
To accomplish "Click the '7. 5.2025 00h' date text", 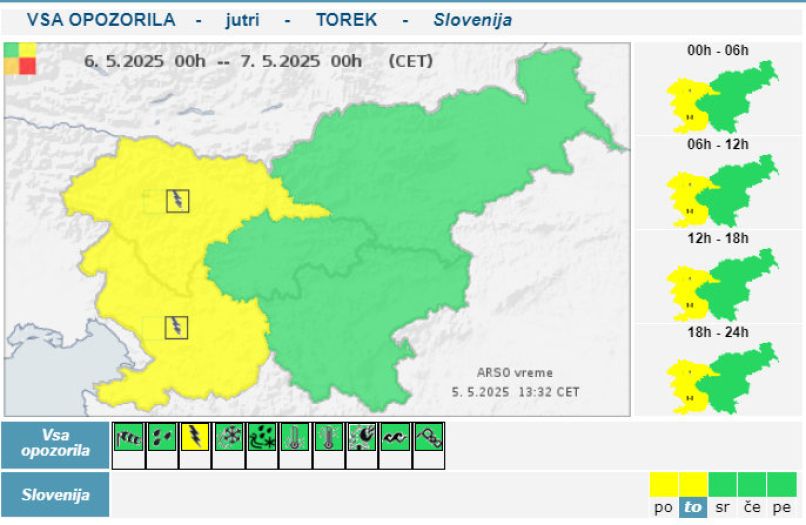I will pos(301,61).
